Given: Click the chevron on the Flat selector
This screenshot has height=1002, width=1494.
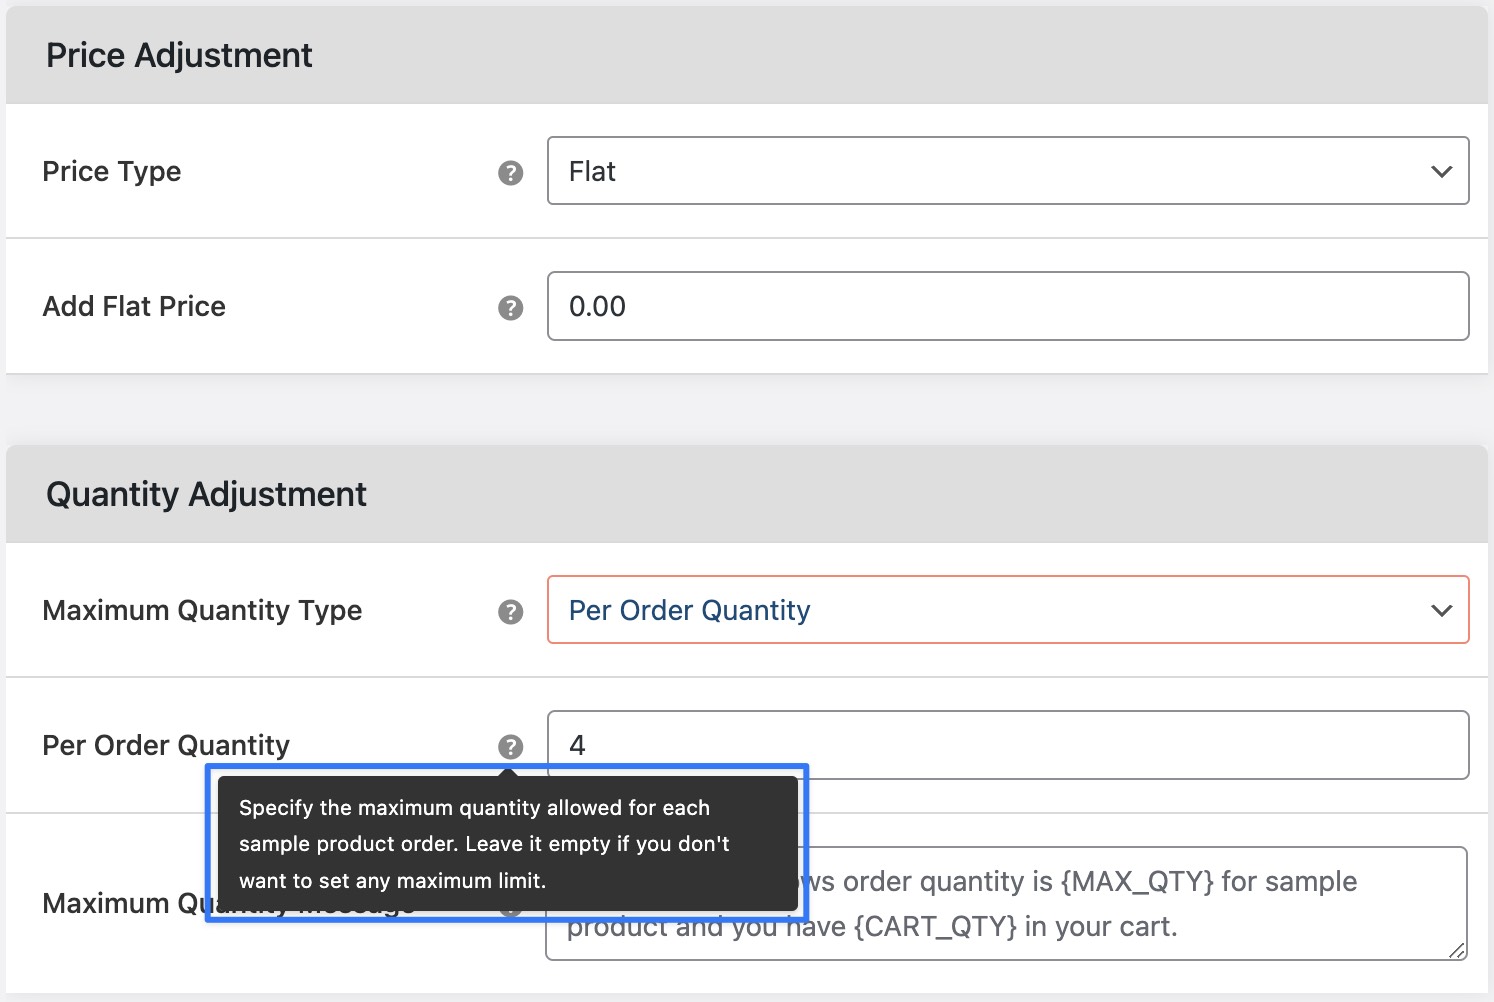Looking at the screenshot, I should click(1440, 171).
